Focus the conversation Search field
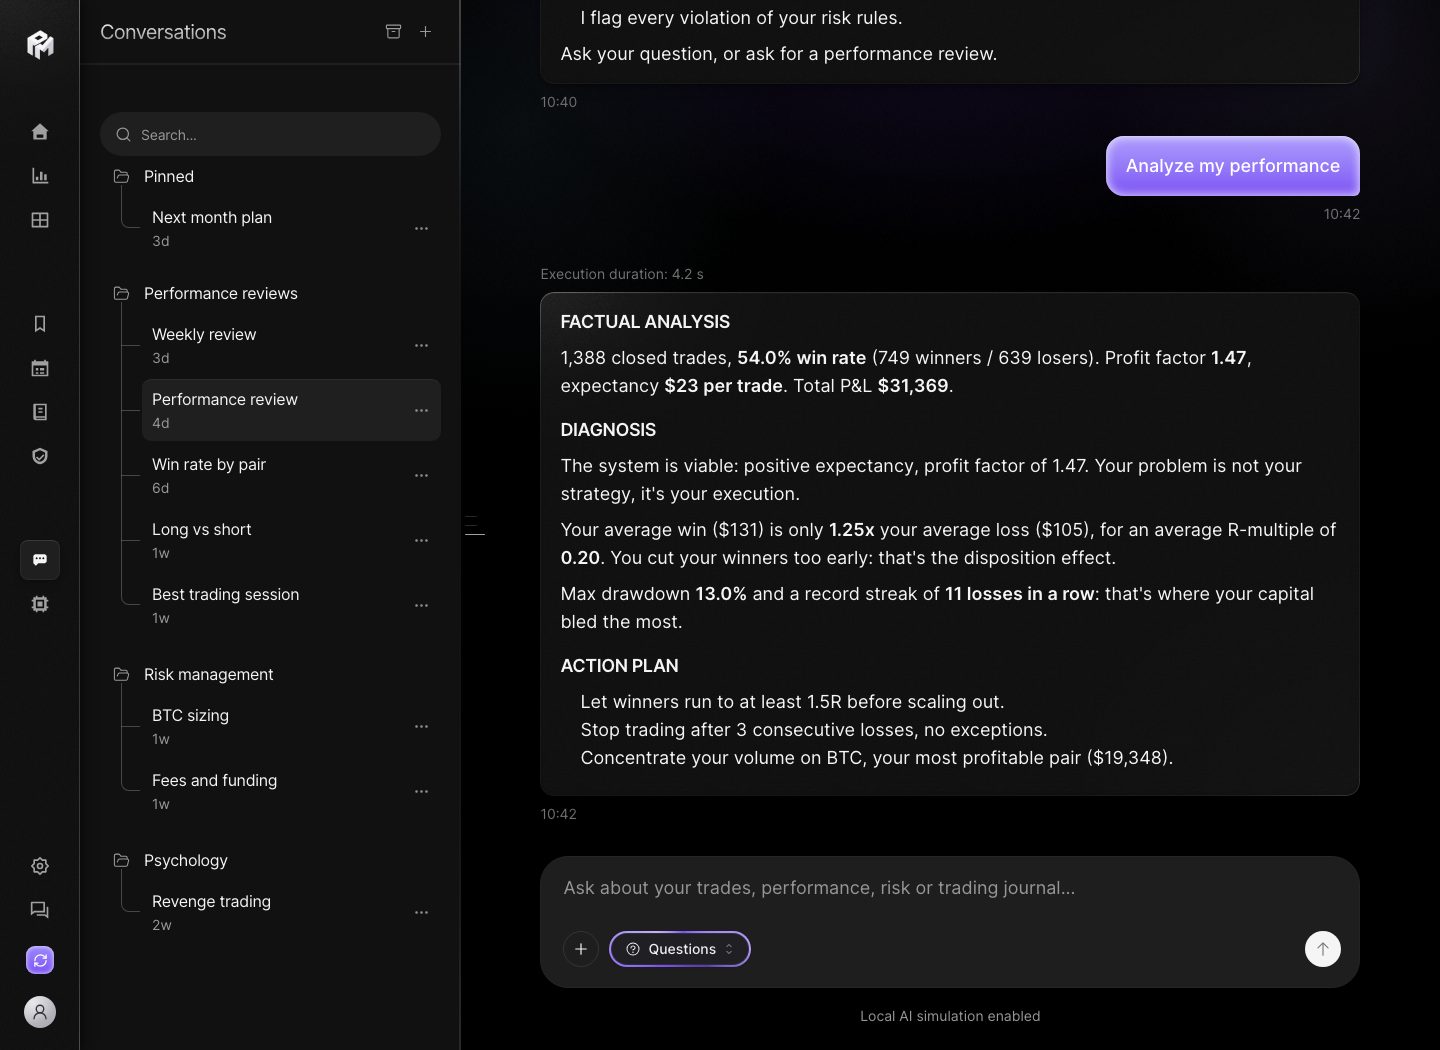1440x1050 pixels. (x=270, y=134)
